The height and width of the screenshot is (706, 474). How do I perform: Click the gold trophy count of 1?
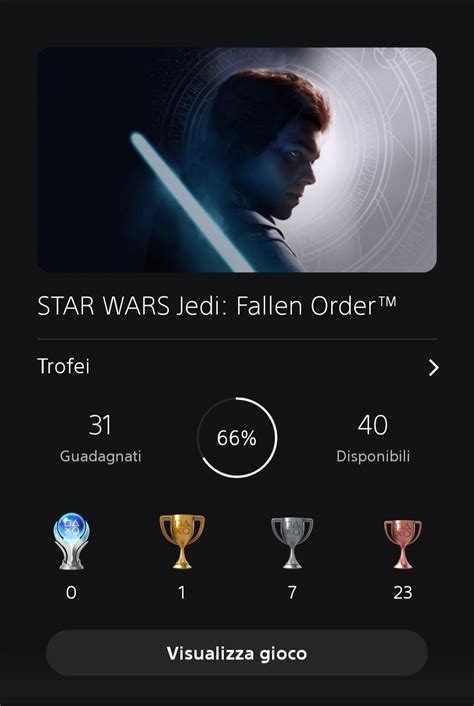[181, 593]
